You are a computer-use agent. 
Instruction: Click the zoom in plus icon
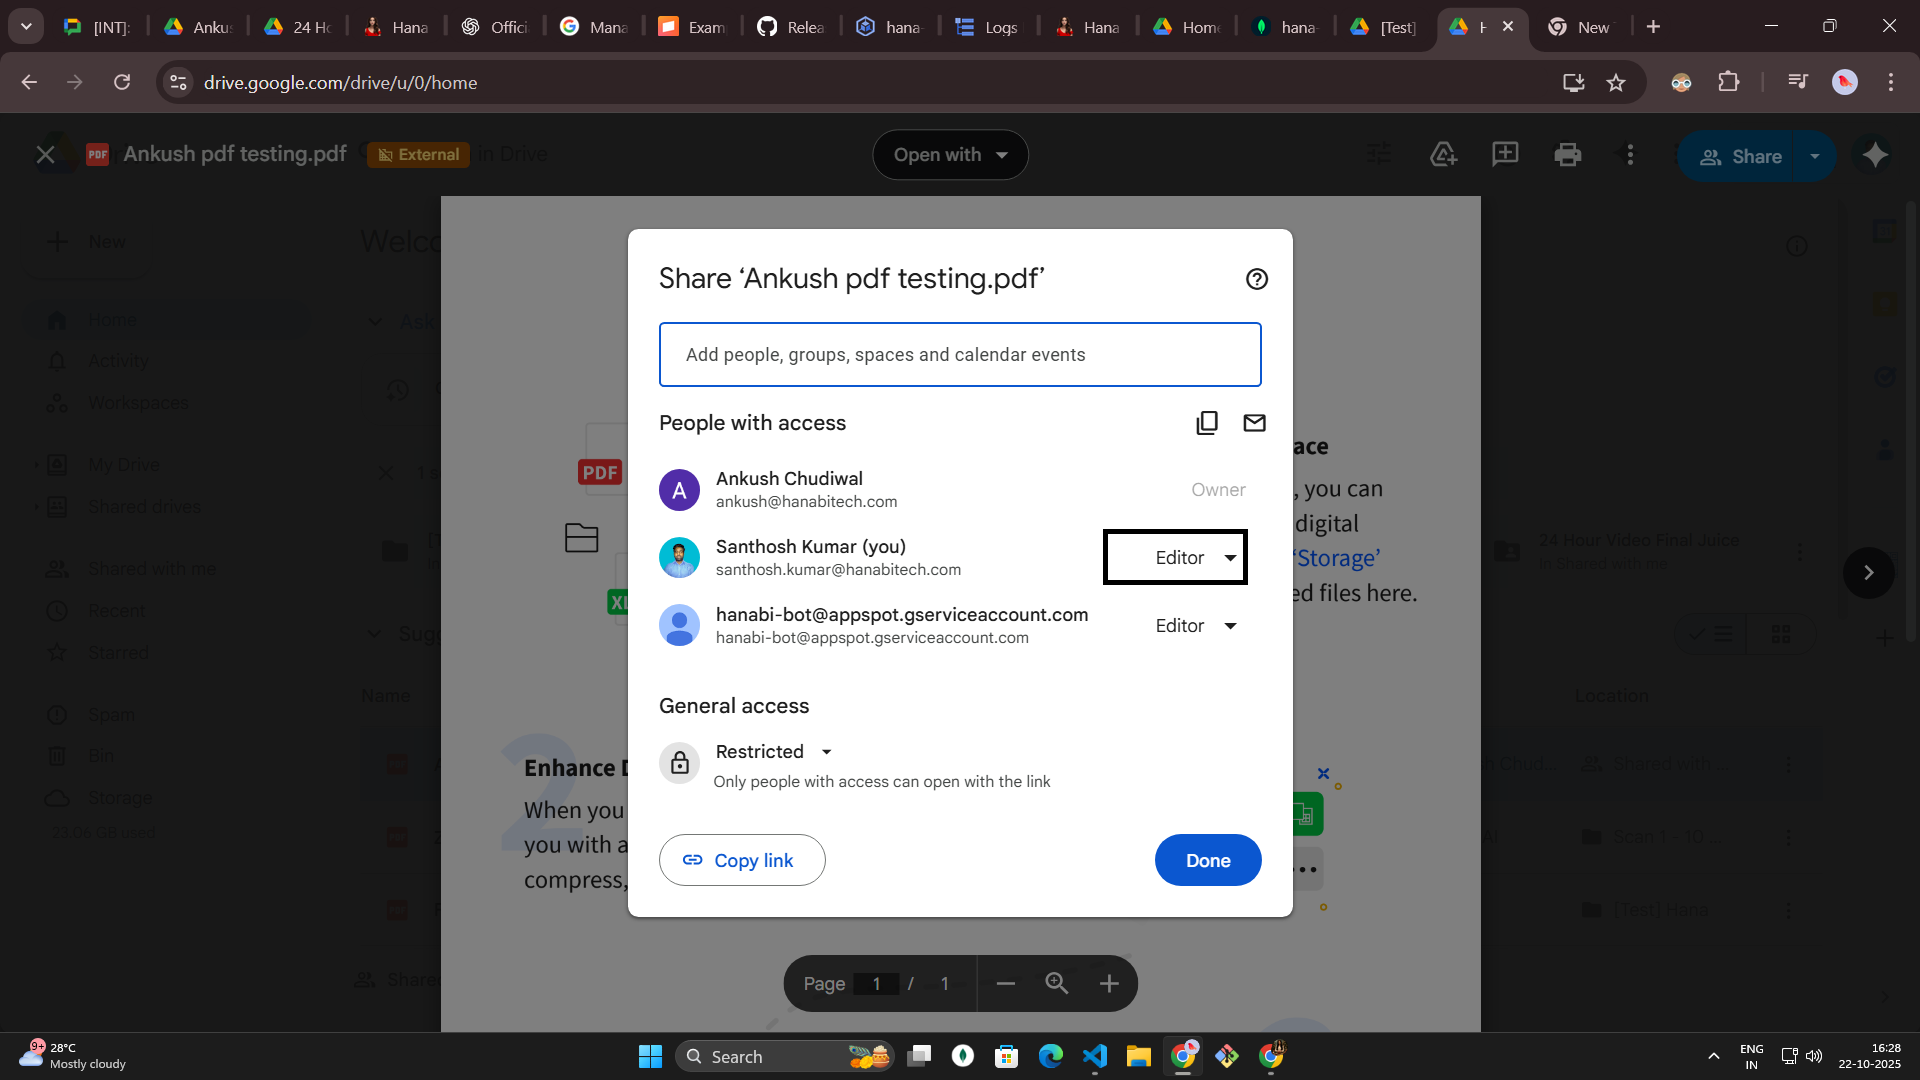(x=1109, y=984)
